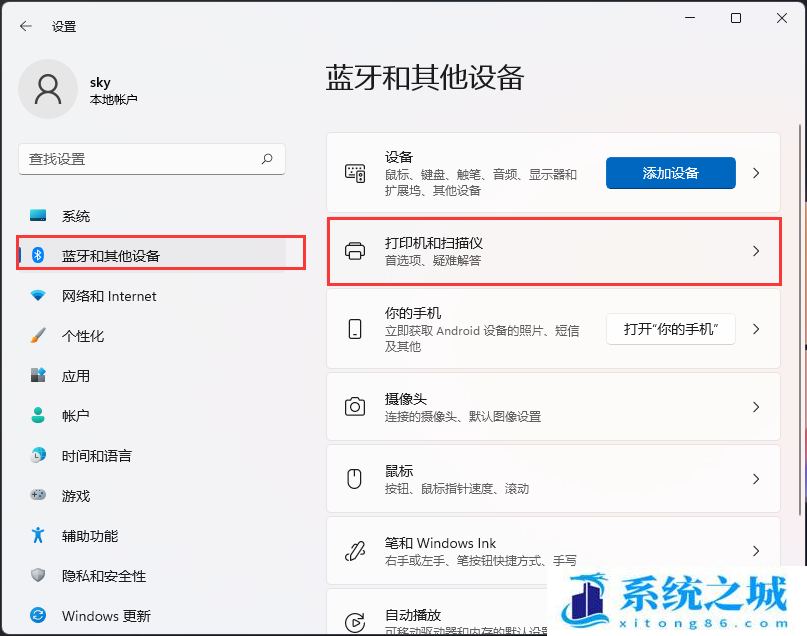Open 辅助功能 settings category
The image size is (807, 636).
(152, 536)
